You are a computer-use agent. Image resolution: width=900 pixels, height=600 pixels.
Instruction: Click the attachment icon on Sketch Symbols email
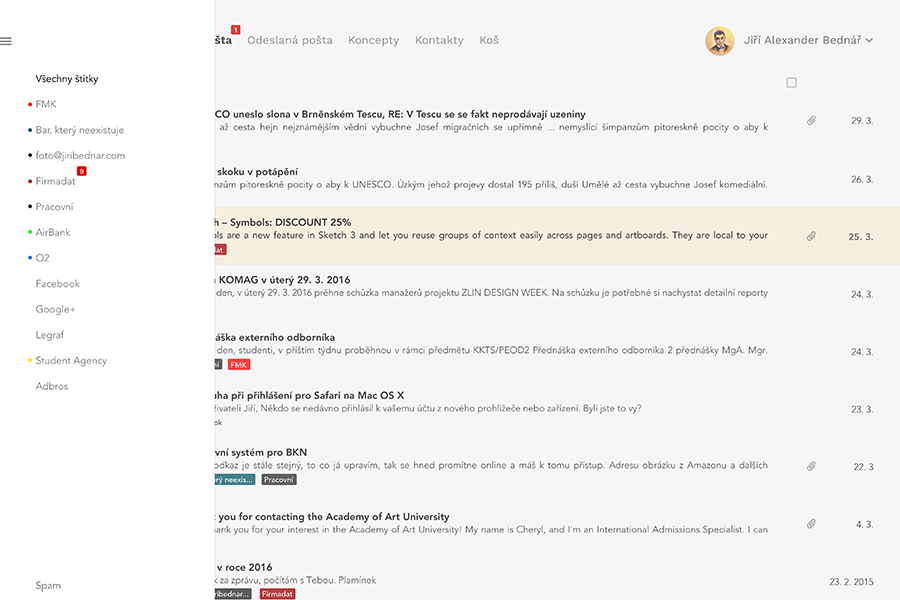click(x=812, y=236)
